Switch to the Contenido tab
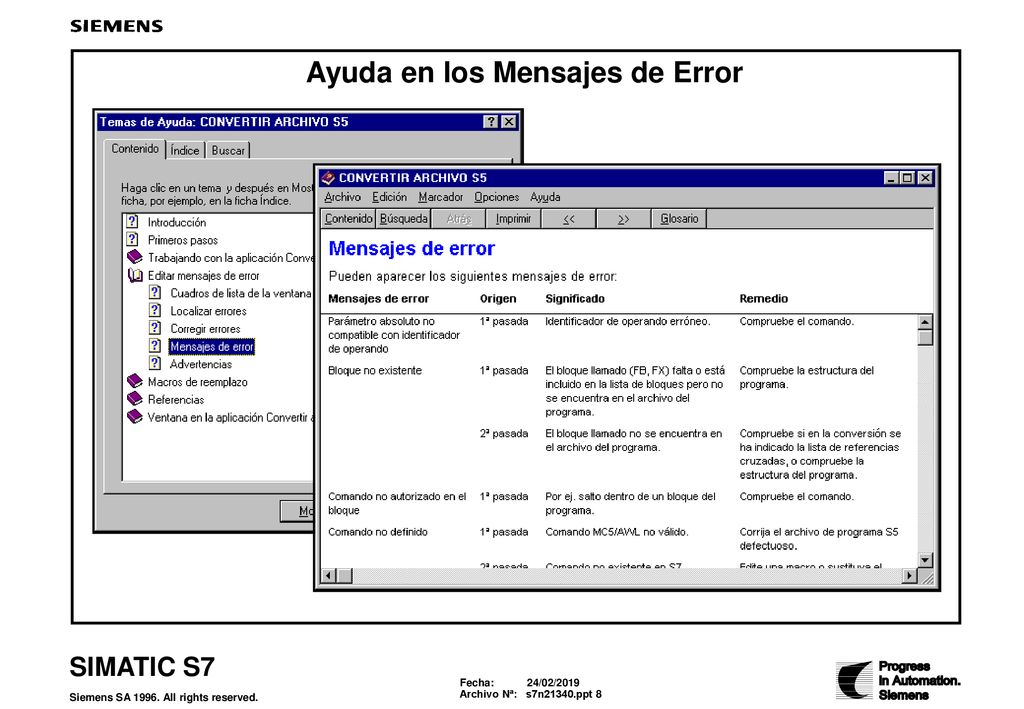Image resolution: width=1024 pixels, height=709 pixels. click(x=135, y=149)
